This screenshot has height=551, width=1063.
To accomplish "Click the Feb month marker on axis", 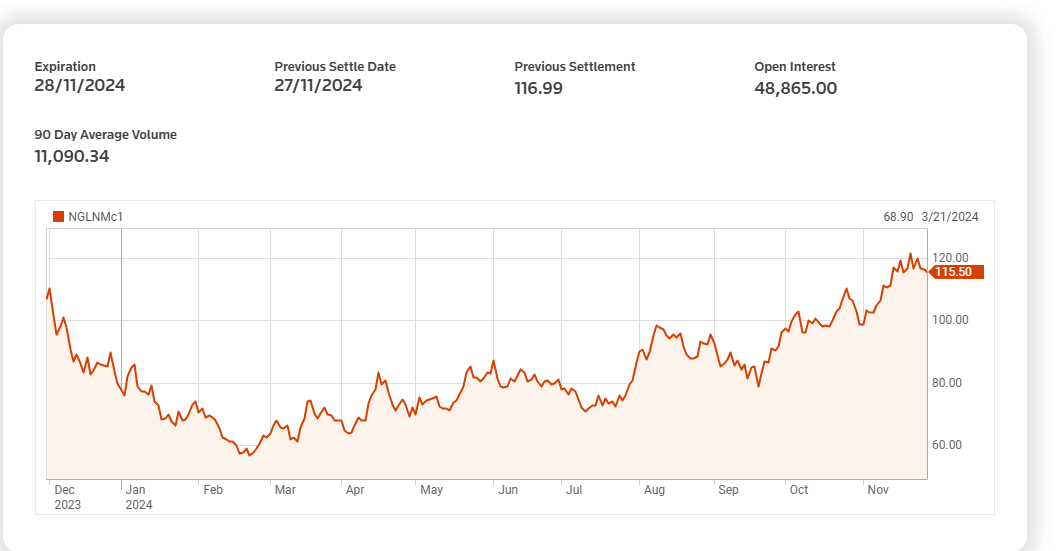I will [213, 489].
